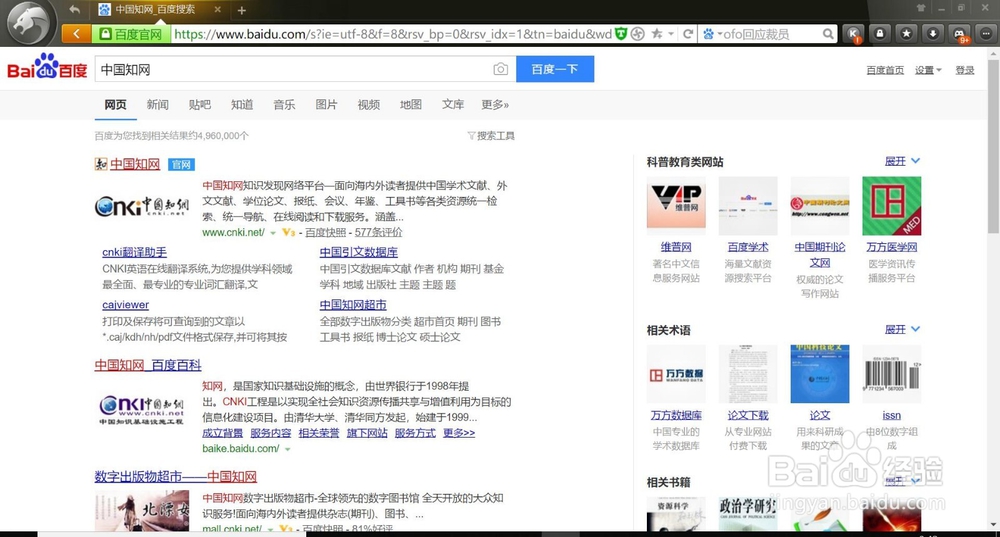1000x537 pixels.
Task: Click the bookmark star in address bar
Action: [x=656, y=34]
